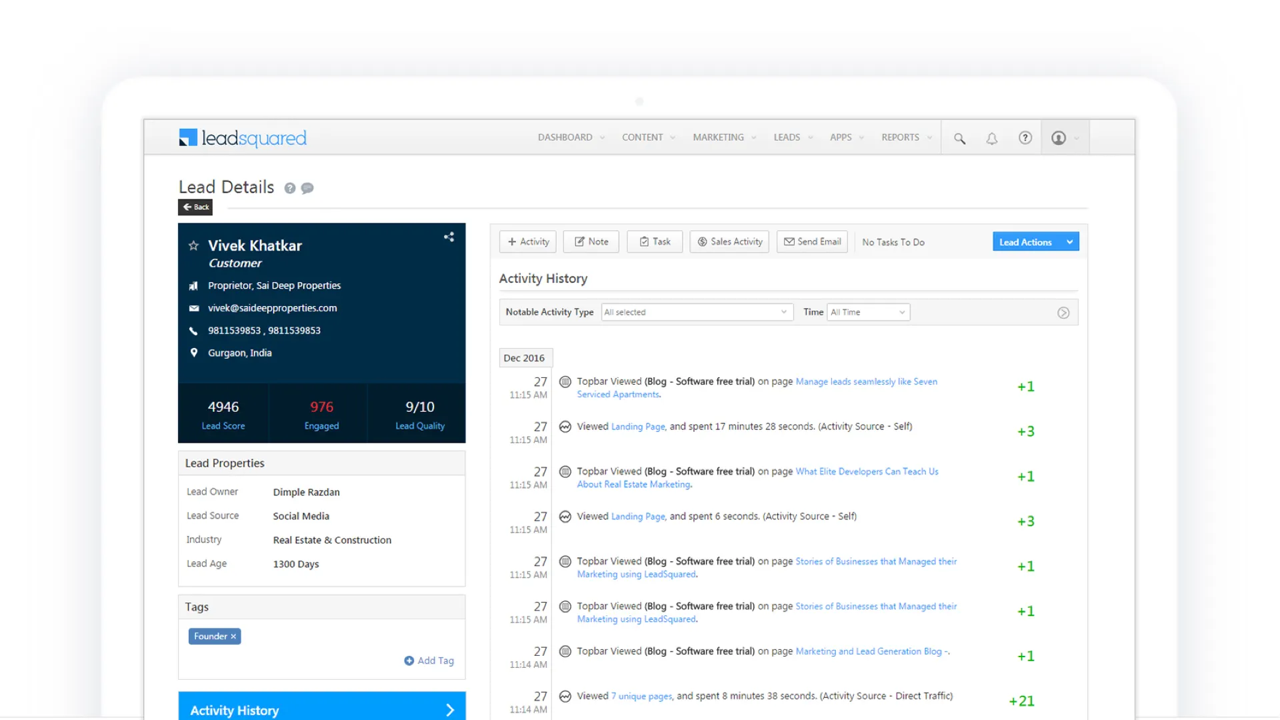Click the Lead Age value 1300 Days

(x=296, y=564)
